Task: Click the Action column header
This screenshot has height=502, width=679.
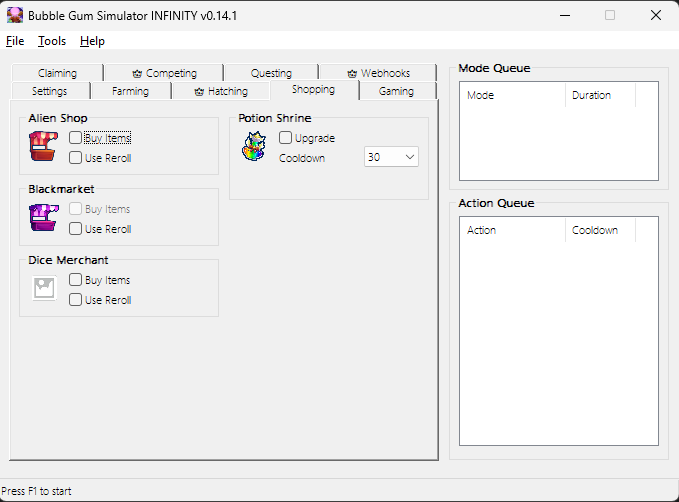Action: (512, 230)
